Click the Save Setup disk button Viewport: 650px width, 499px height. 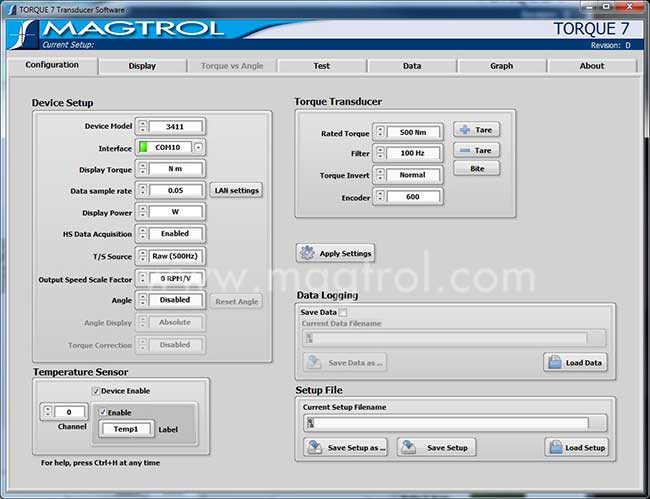[436, 447]
